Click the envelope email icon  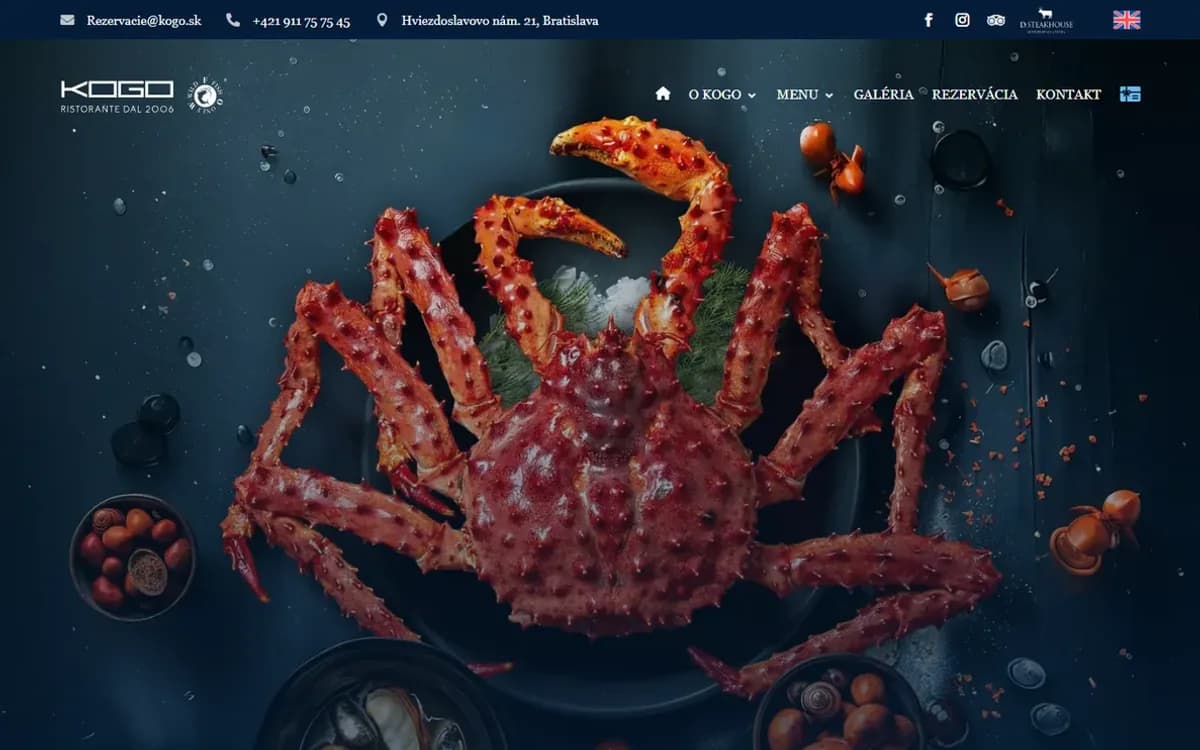point(67,20)
